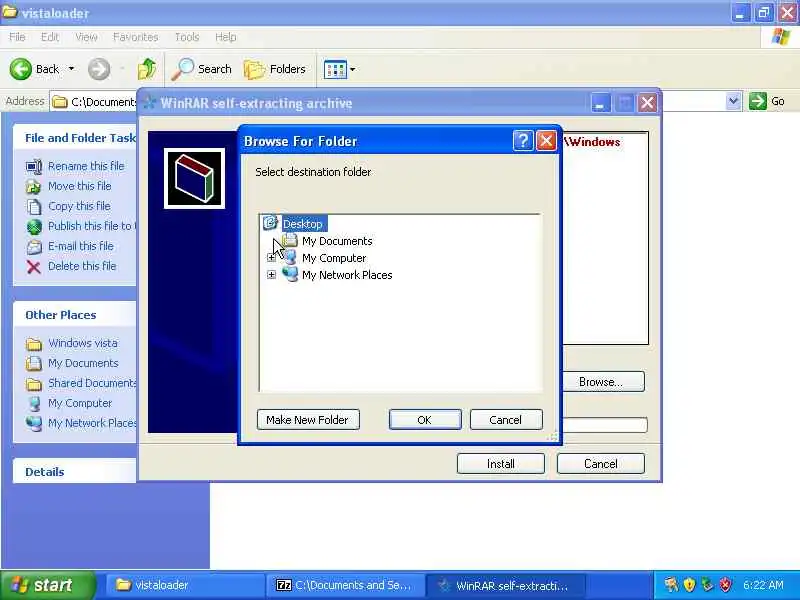Close the Browse For Folder dialog
The image size is (800, 600).
point(546,140)
